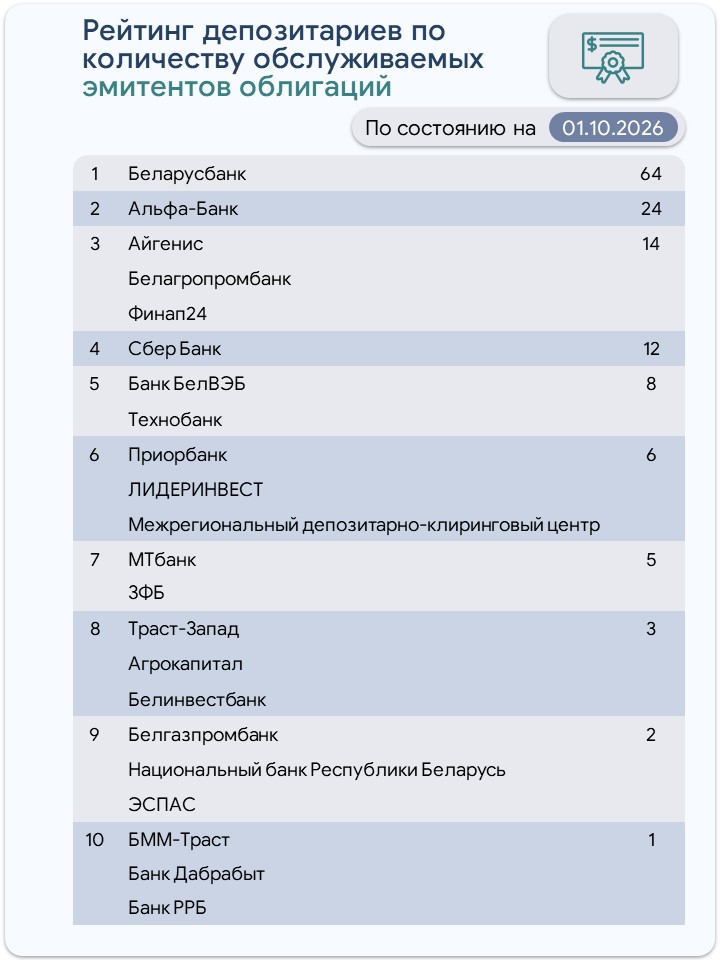Click the 'Банк РРБ' entry
Screen dimensions: 720x960
(x=167, y=907)
